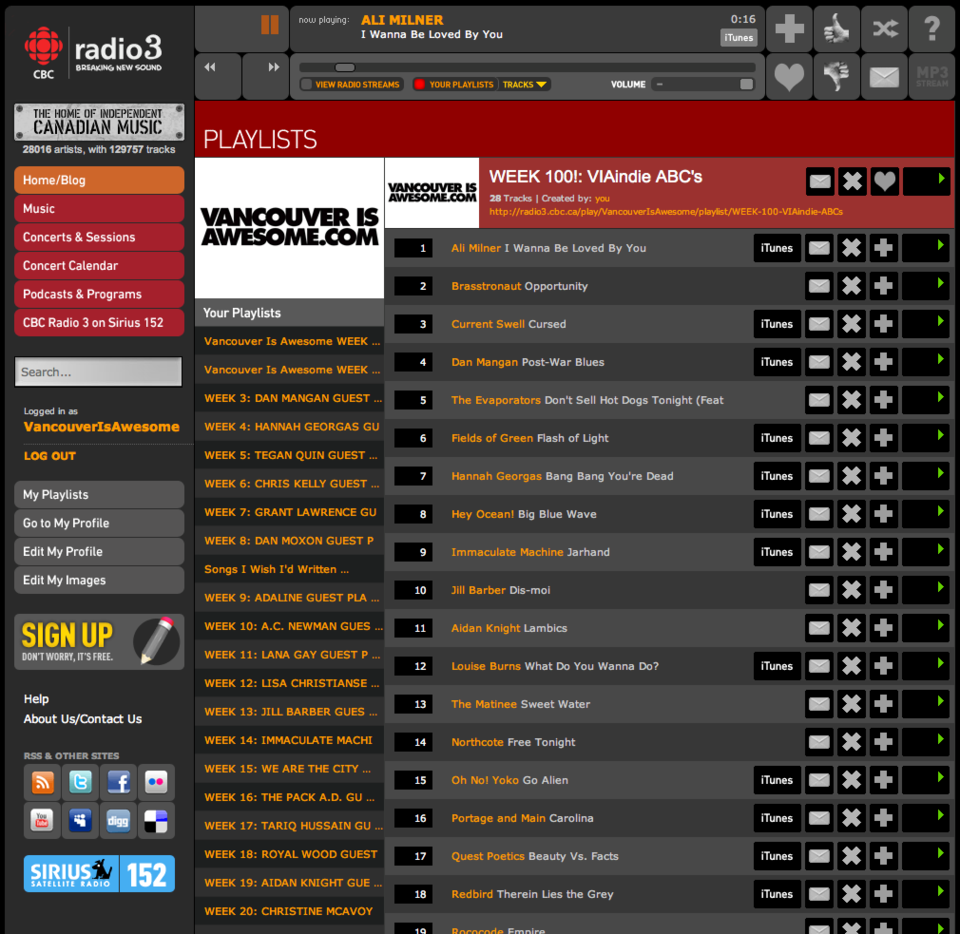Image resolution: width=960 pixels, height=934 pixels.
Task: Give the current song a thumbs up
Action: [836, 28]
